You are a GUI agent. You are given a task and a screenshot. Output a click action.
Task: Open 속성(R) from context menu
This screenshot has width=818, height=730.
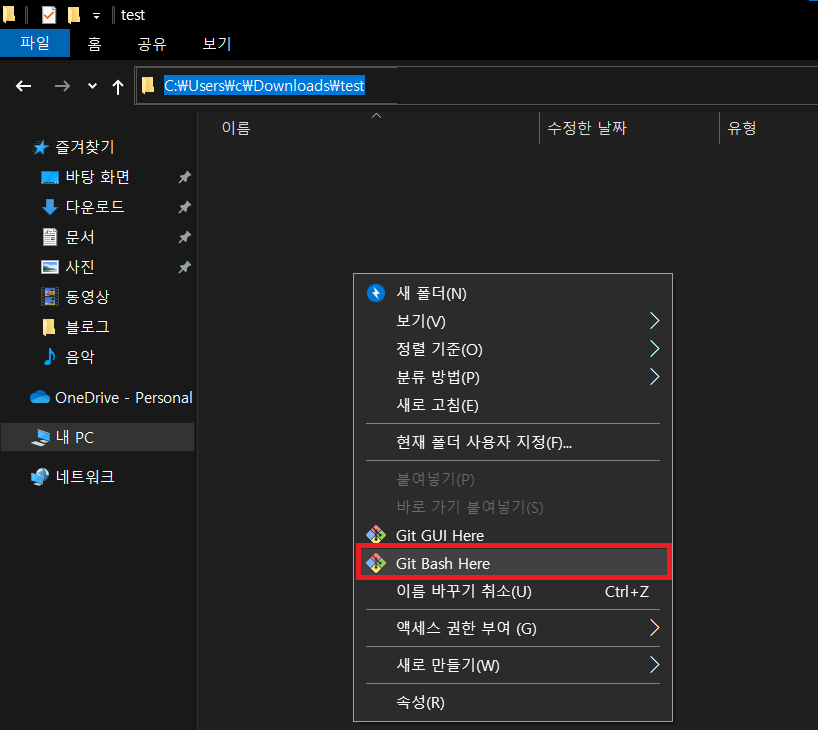513,702
